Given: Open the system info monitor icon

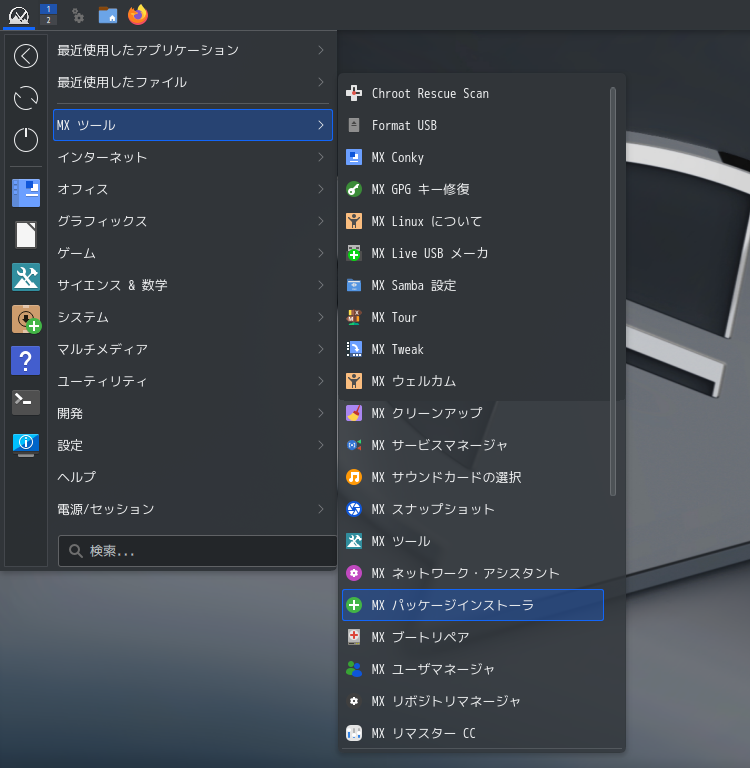Looking at the screenshot, I should tap(26, 444).
